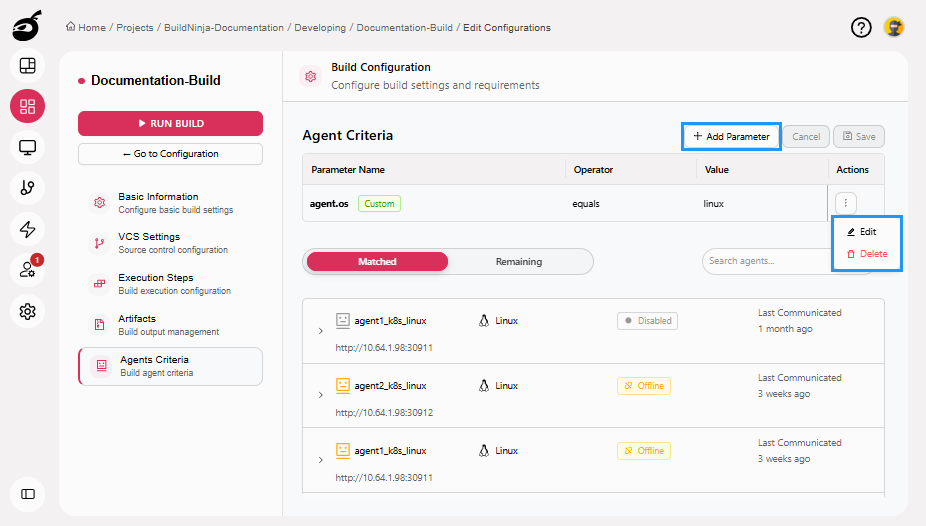Click the Execution Steps blocks icon
926x526 pixels.
tap(99, 283)
